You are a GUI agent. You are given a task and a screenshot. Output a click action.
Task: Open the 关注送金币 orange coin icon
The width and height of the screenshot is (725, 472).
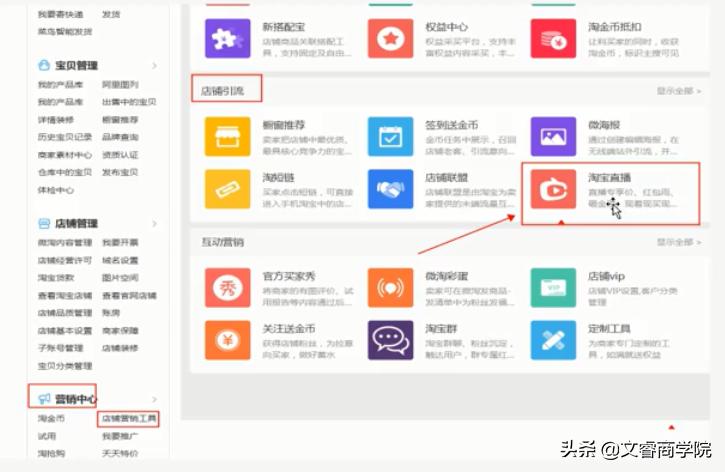(x=227, y=340)
